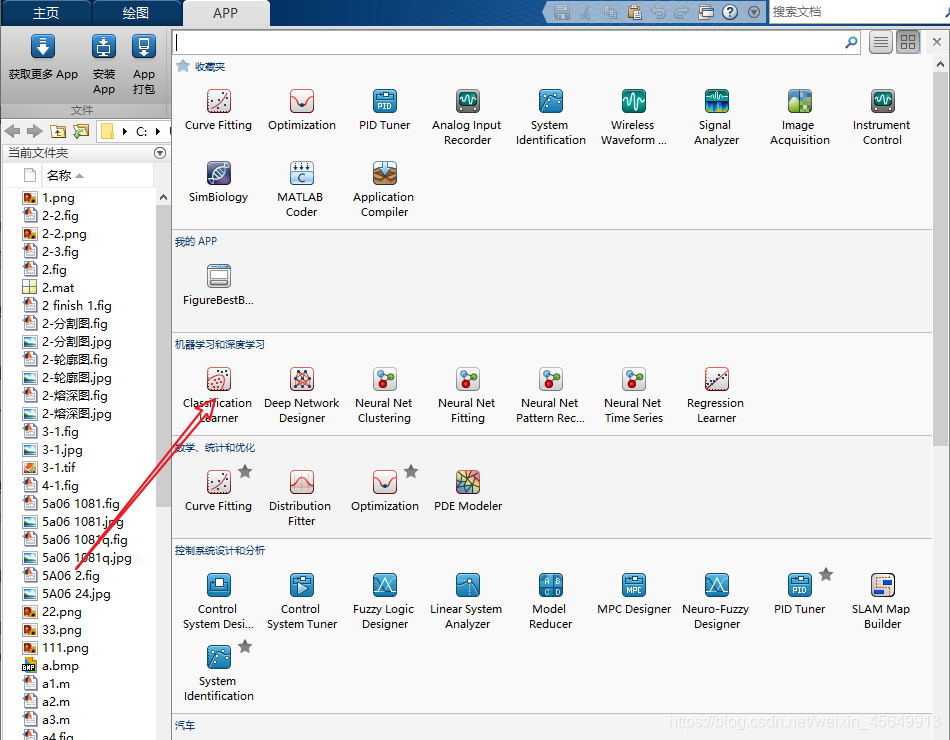Select file a.bmp

coord(60,665)
